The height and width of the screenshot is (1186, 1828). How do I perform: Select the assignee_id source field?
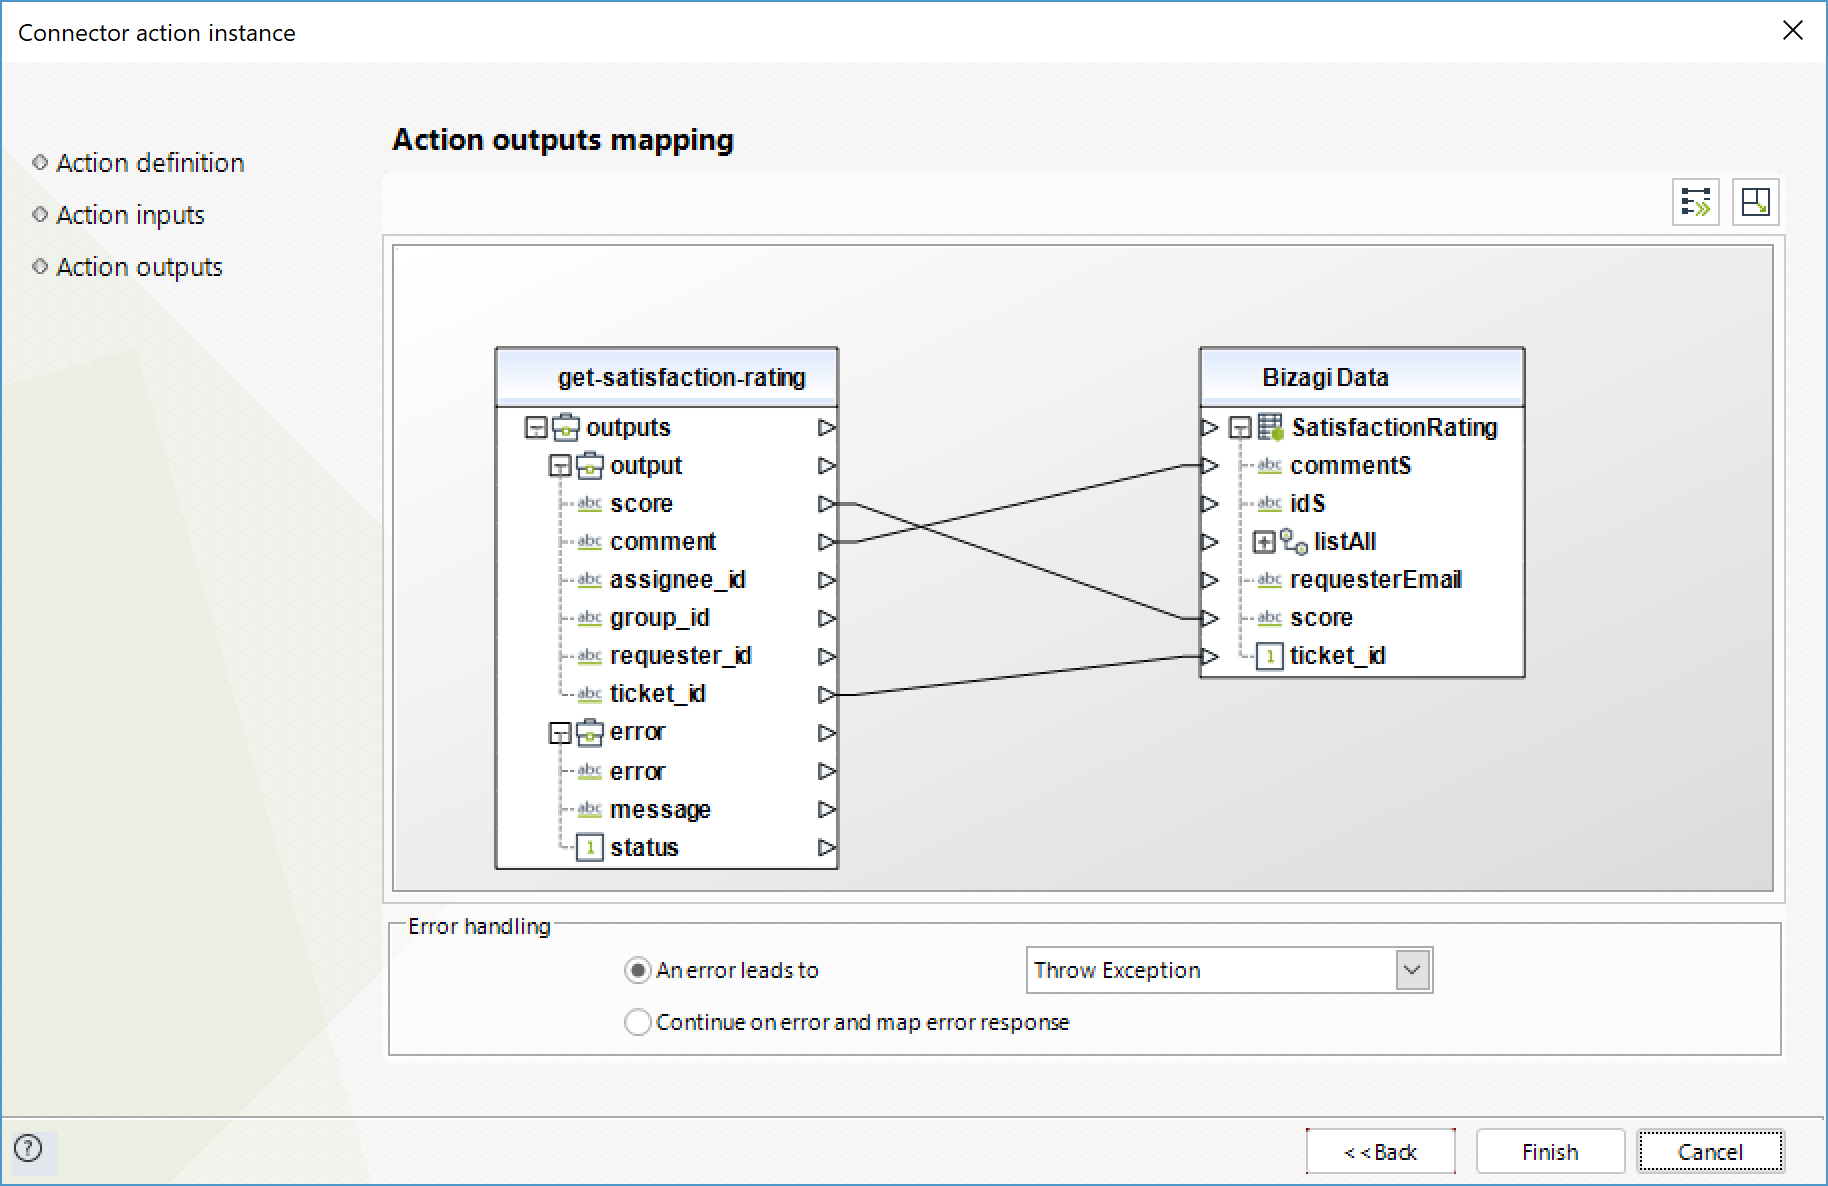click(x=678, y=580)
